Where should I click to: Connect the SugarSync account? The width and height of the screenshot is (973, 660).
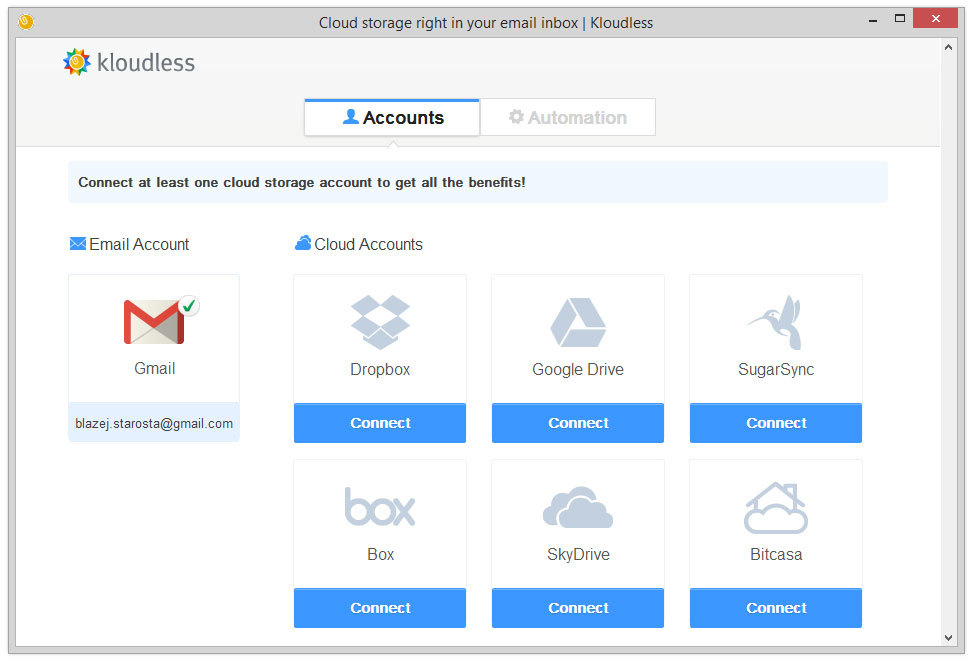point(776,423)
